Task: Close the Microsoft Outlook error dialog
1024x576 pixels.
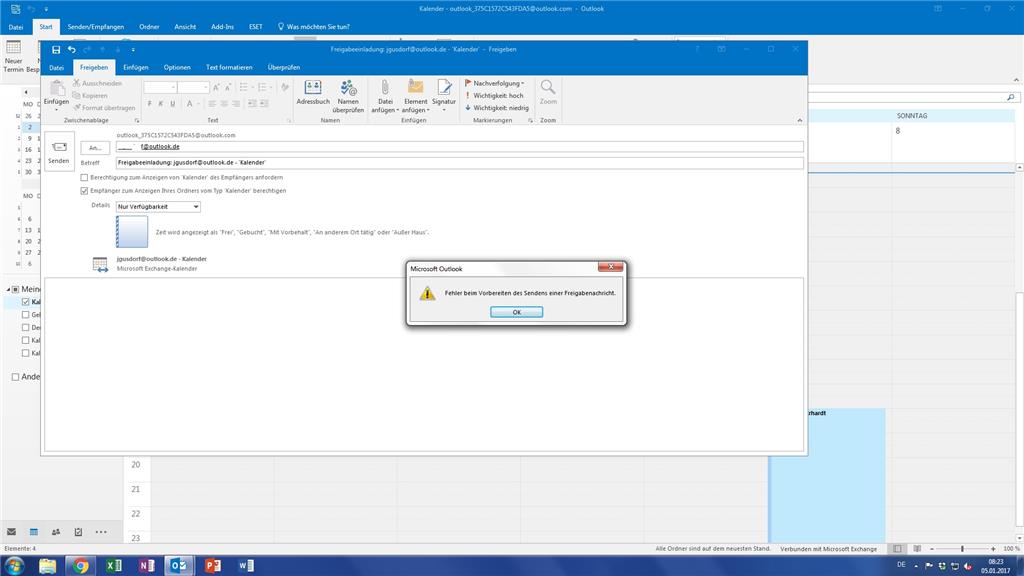Action: pyautogui.click(x=611, y=266)
